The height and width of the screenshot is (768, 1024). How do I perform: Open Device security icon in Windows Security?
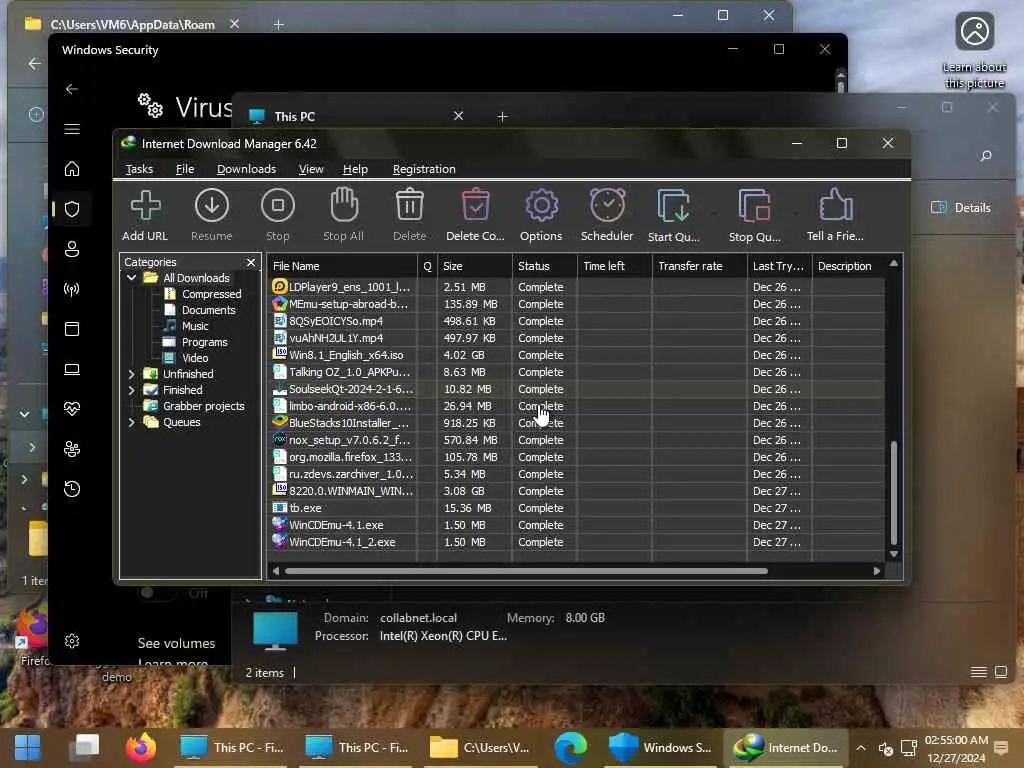tap(72, 369)
